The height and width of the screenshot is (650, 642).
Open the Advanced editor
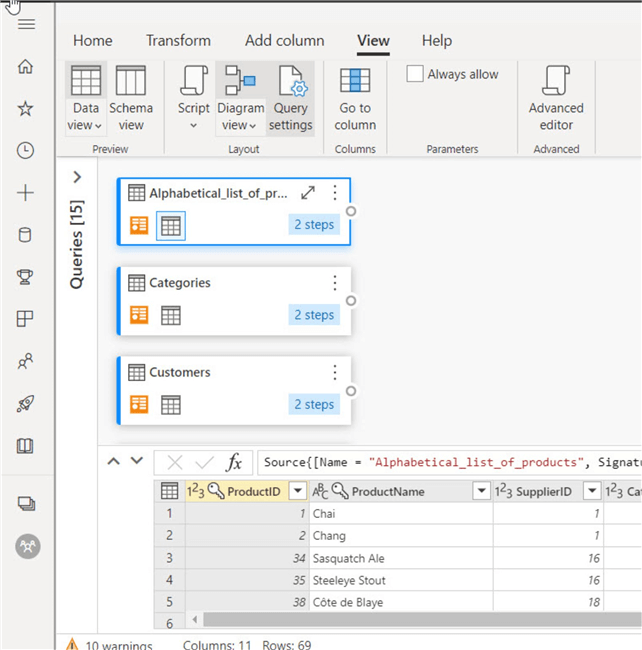(556, 98)
